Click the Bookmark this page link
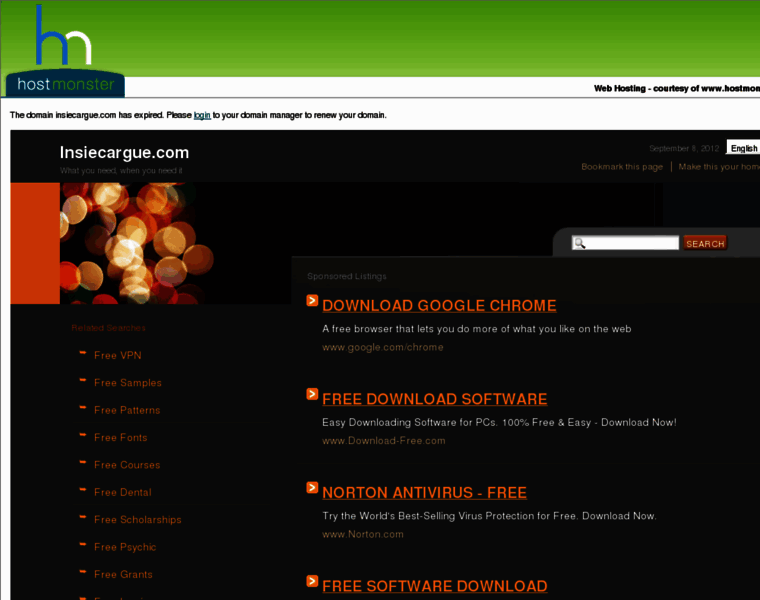This screenshot has height=600, width=760. (622, 167)
